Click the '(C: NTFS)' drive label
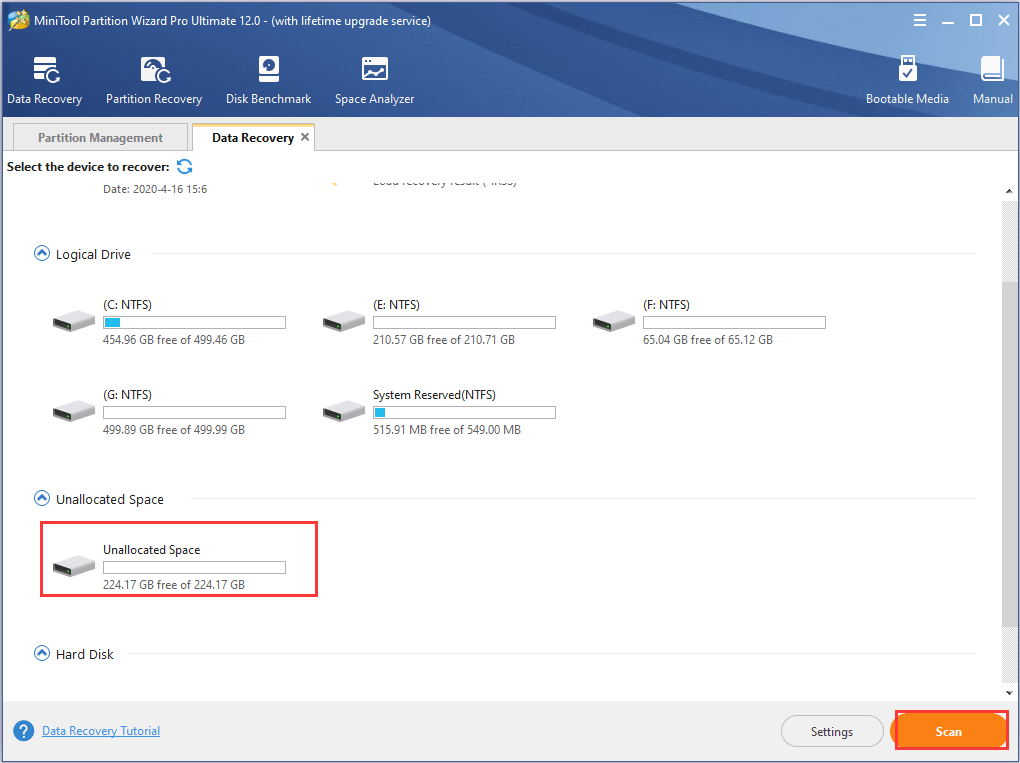Viewport: 1020px width, 763px height. [128, 304]
